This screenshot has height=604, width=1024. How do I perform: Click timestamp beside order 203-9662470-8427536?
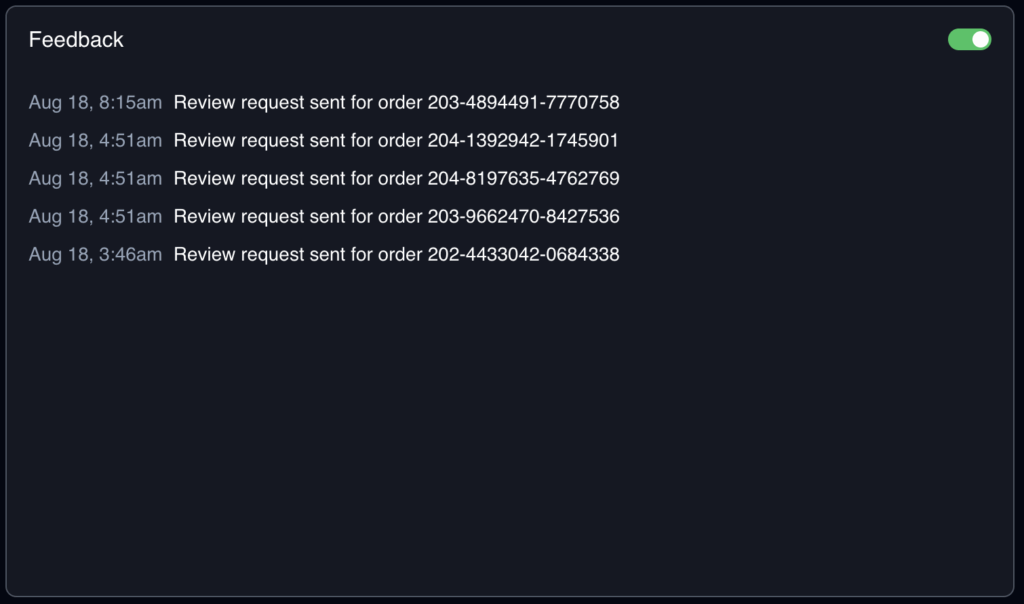95,217
